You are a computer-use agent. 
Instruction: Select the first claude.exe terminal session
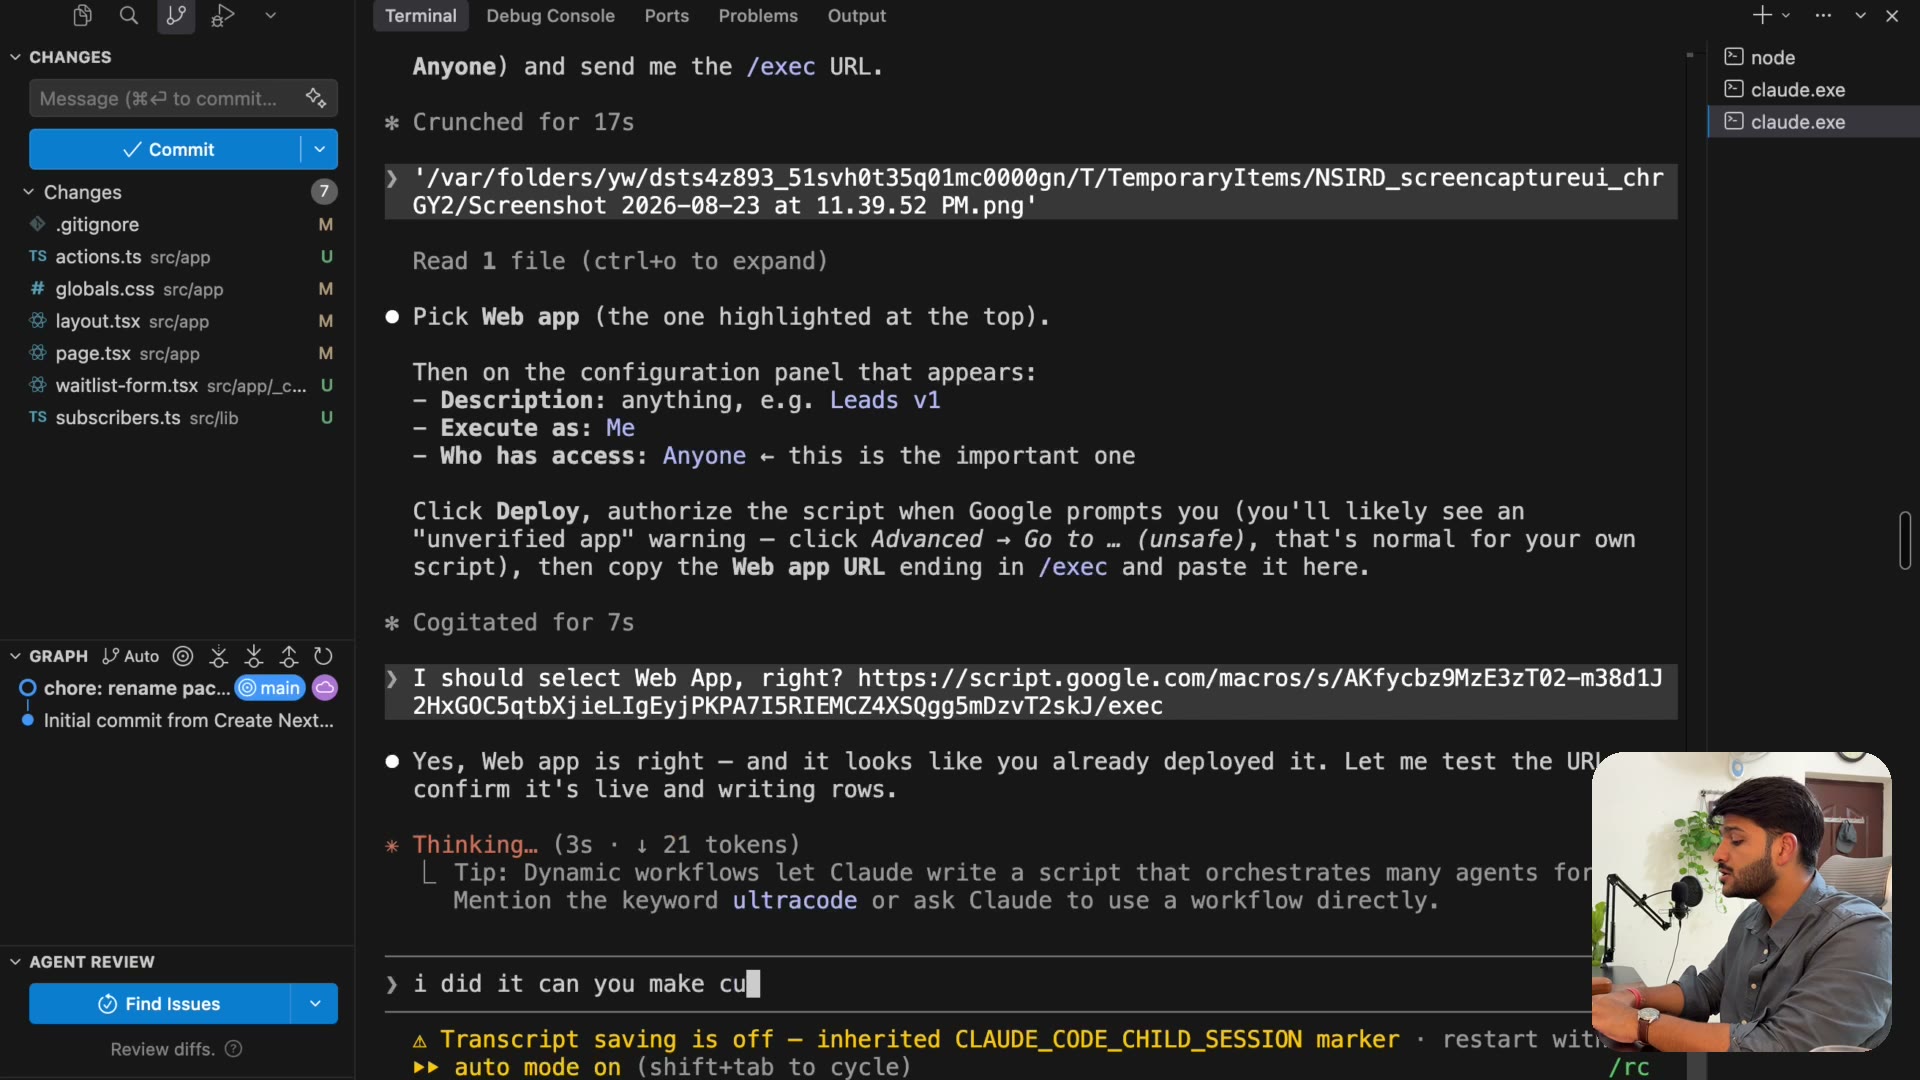pos(1812,90)
